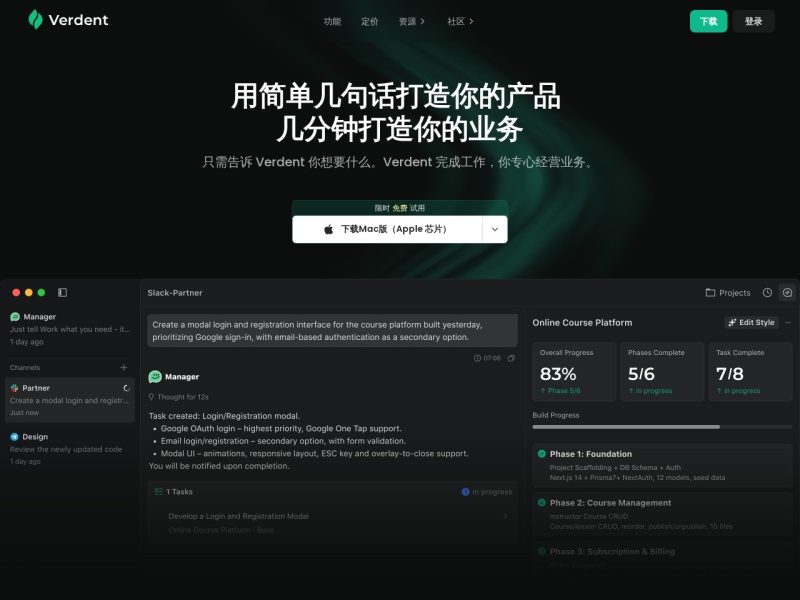
Task: Click the green 下载 button
Action: coord(709,21)
